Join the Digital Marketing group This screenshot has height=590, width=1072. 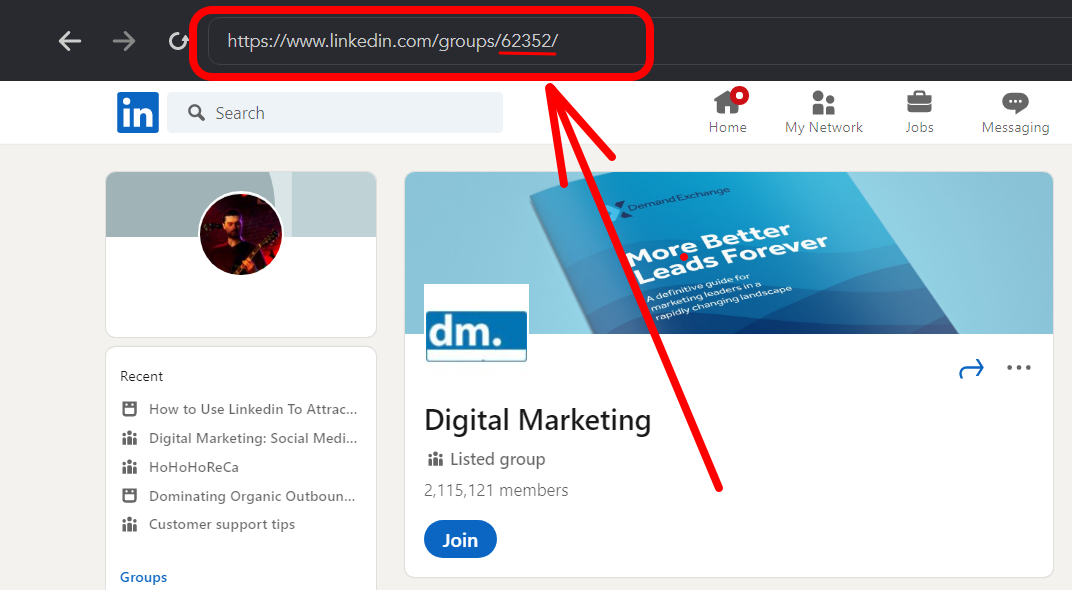pyautogui.click(x=460, y=540)
